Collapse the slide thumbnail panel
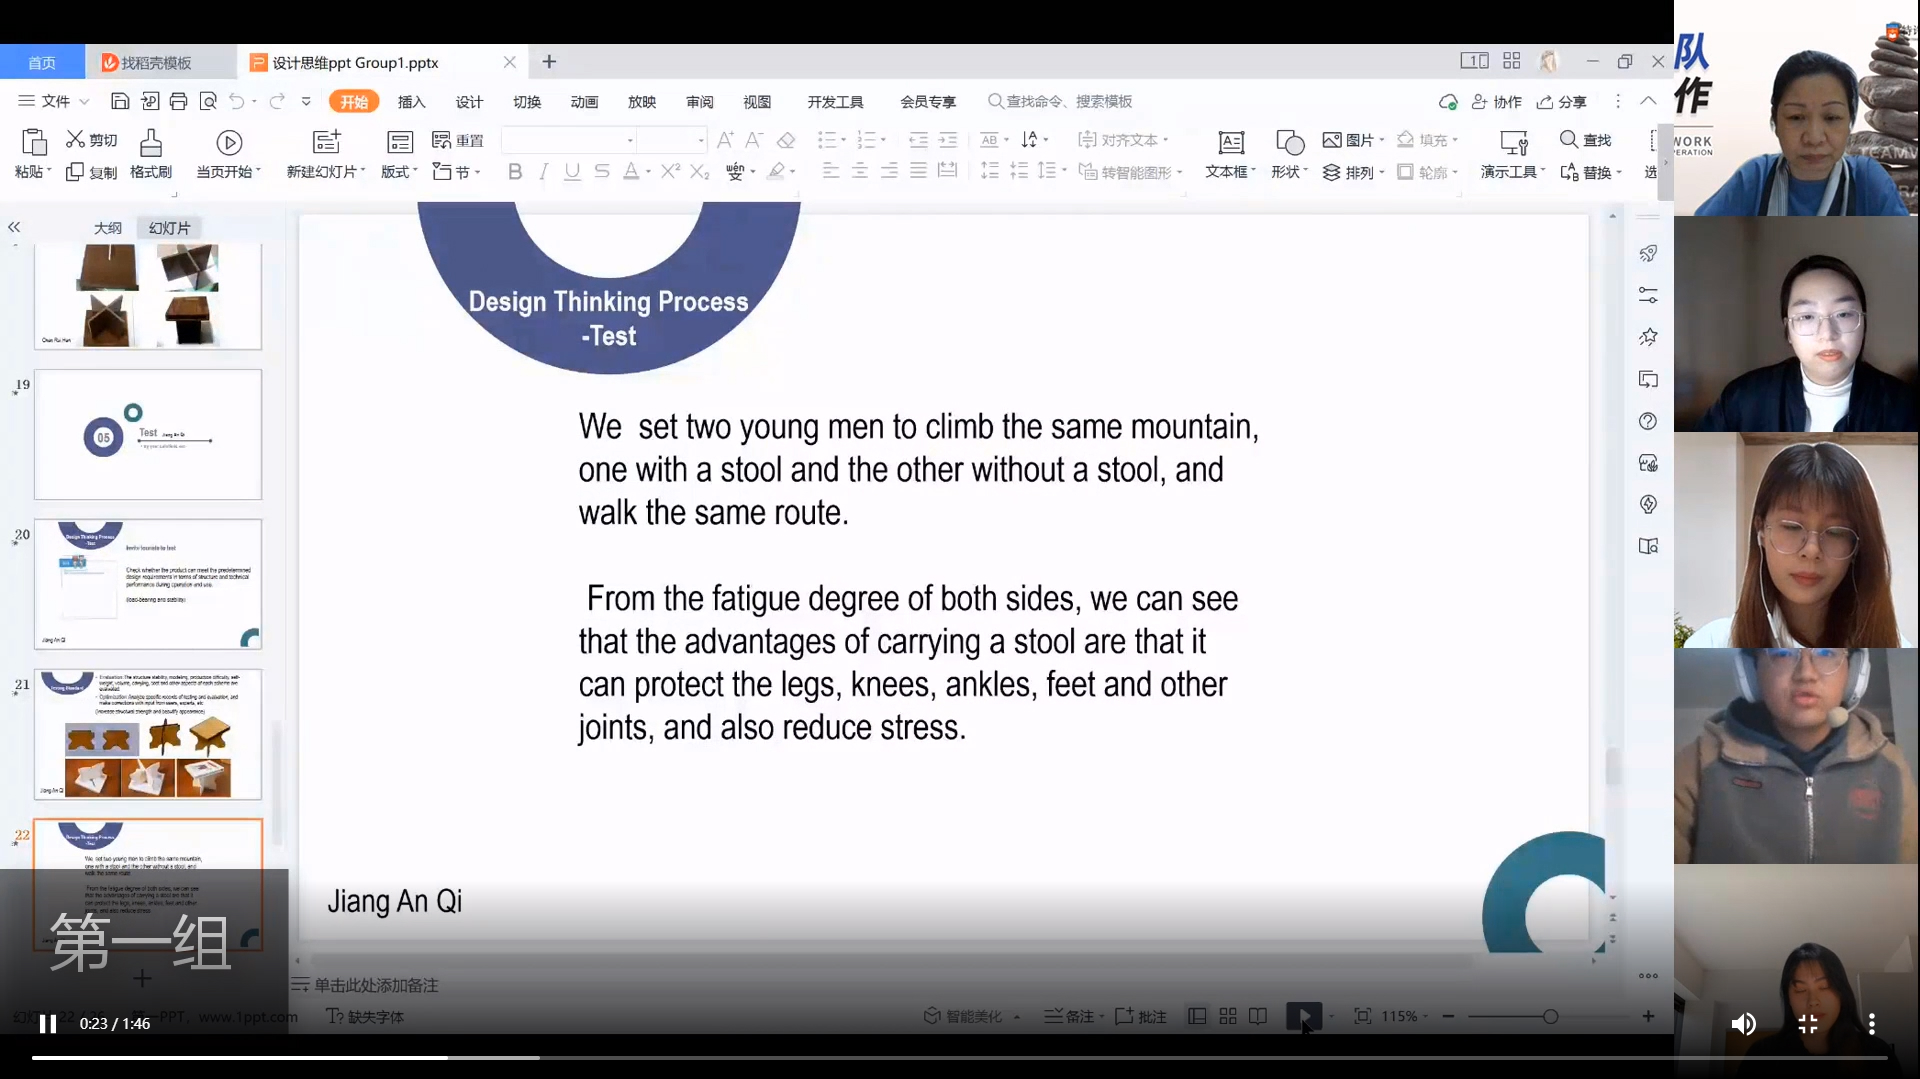1920x1079 pixels. coord(14,227)
